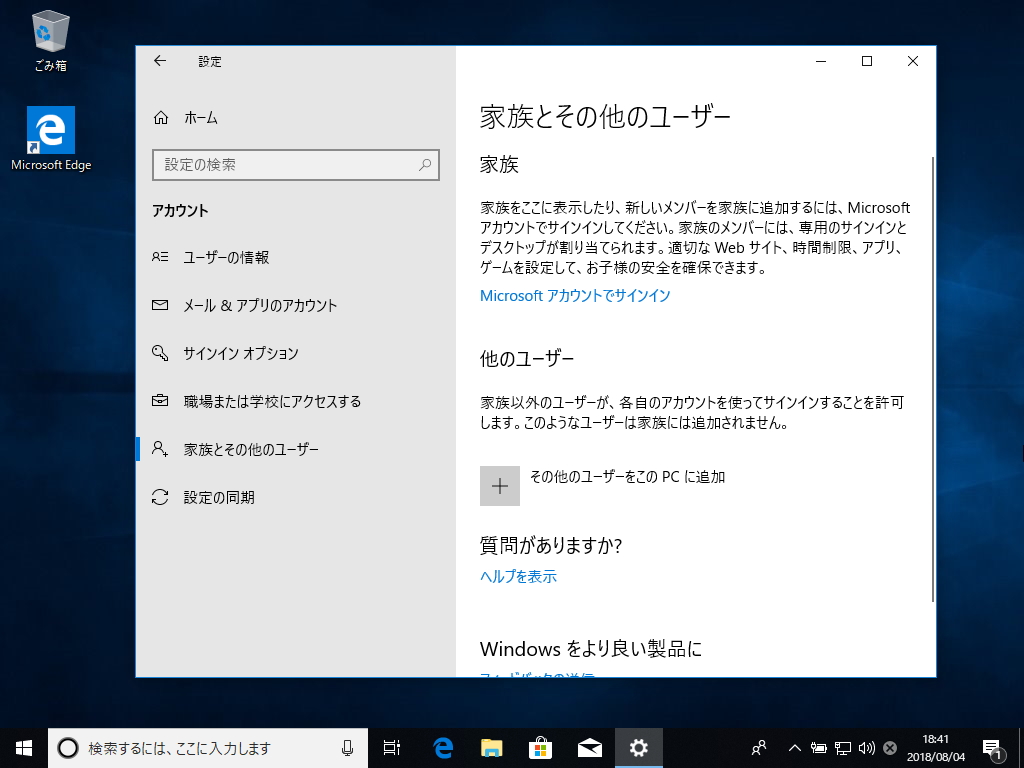Open the Mail app from the taskbar
This screenshot has height=768, width=1024.
pos(589,747)
